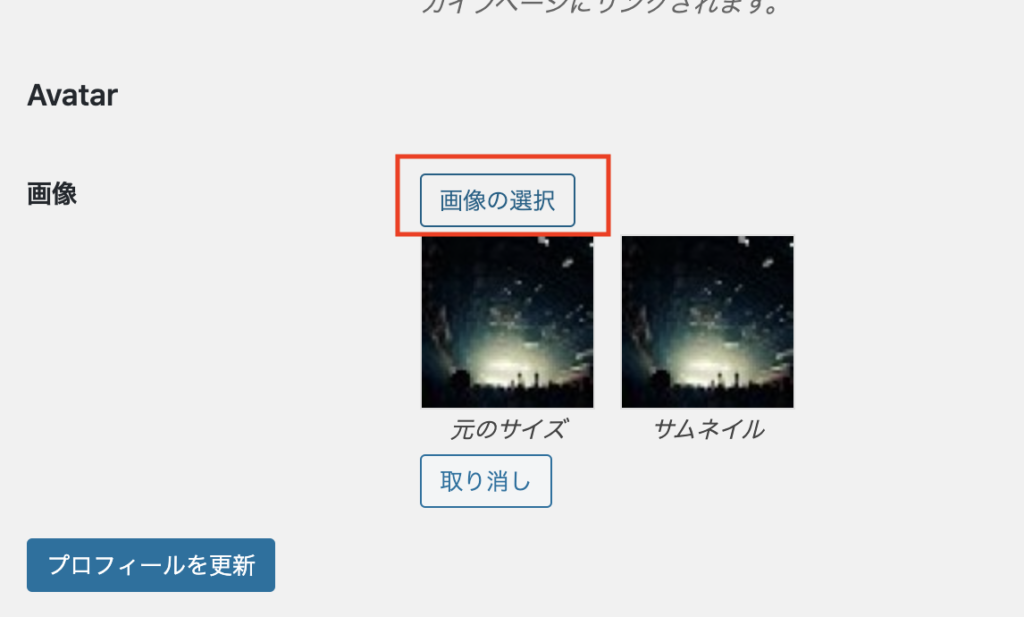Click the 画像 field label

click(x=52, y=194)
